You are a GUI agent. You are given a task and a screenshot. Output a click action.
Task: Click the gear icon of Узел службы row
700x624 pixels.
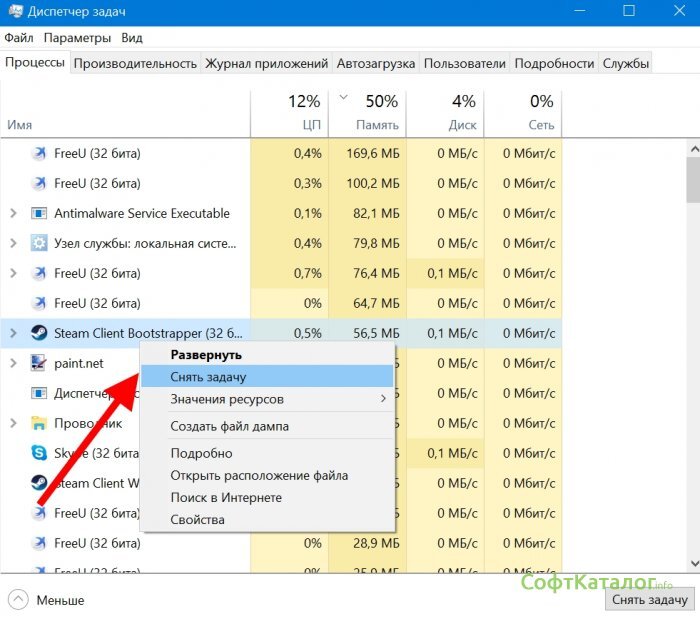pos(39,243)
